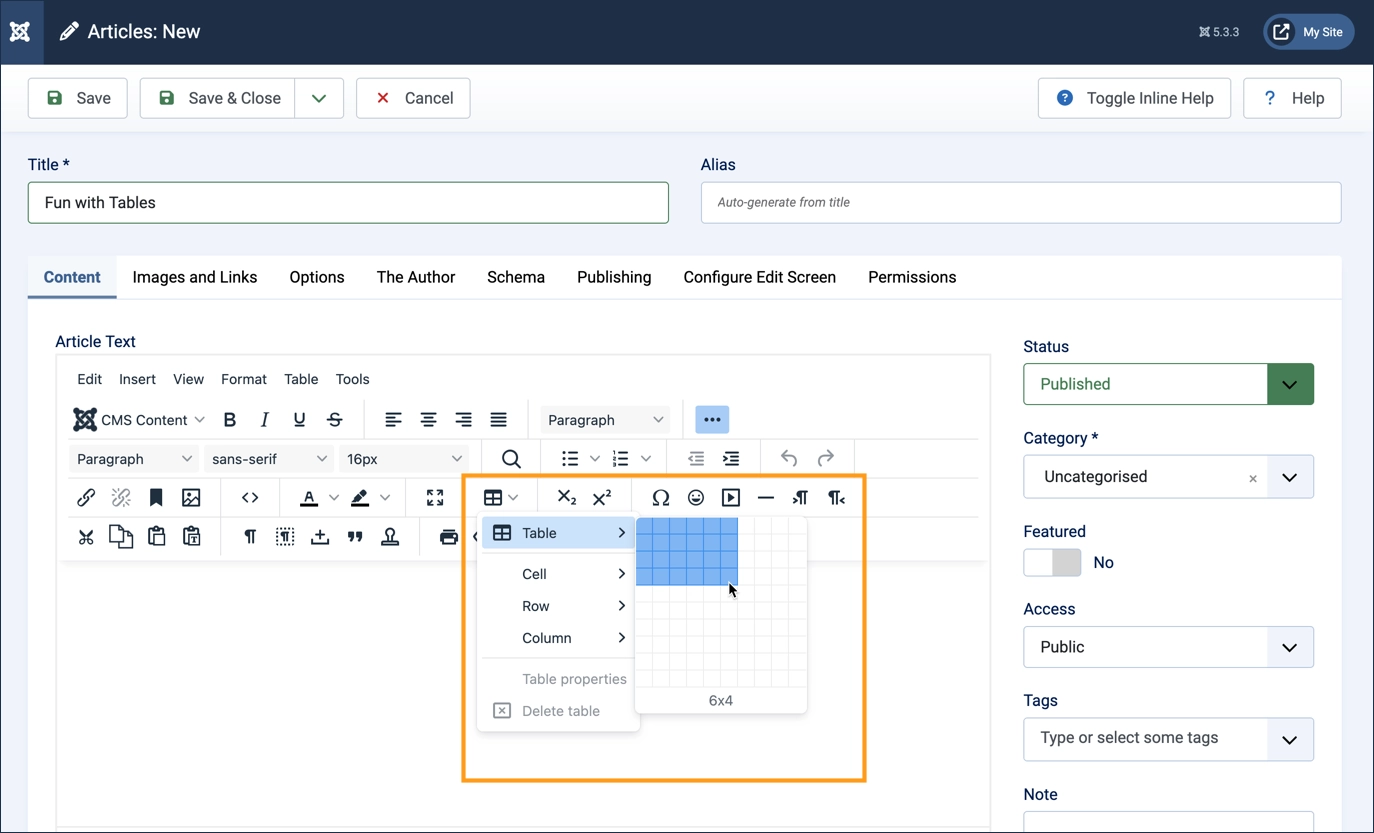The image size is (1374, 833).
Task: Apply strikethrough to text
Action: pos(334,419)
